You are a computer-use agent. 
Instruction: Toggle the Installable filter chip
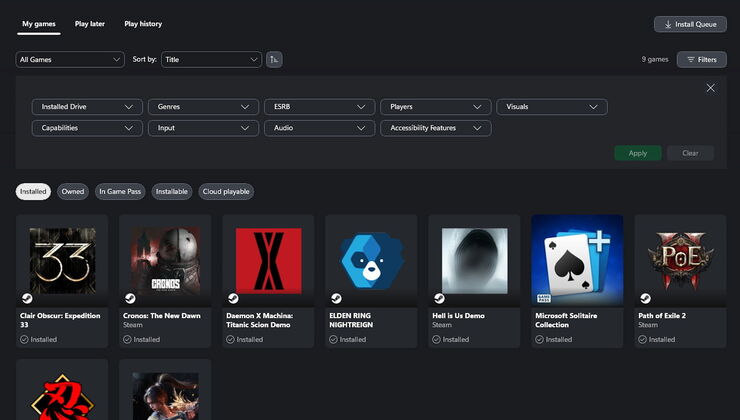tap(172, 192)
